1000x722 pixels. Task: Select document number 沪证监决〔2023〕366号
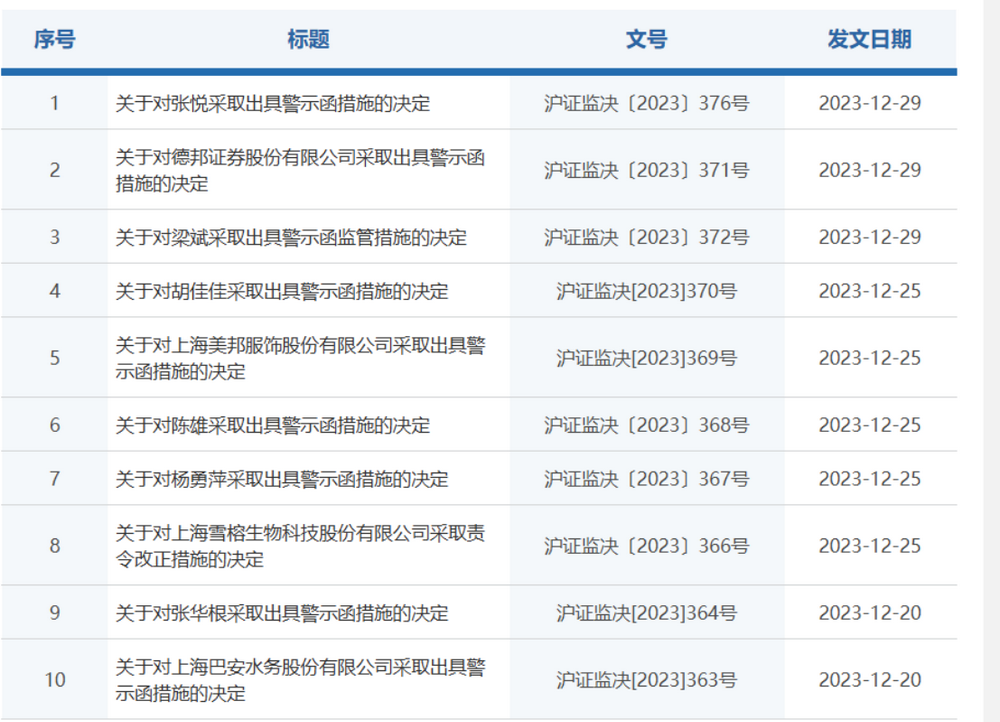coord(646,546)
